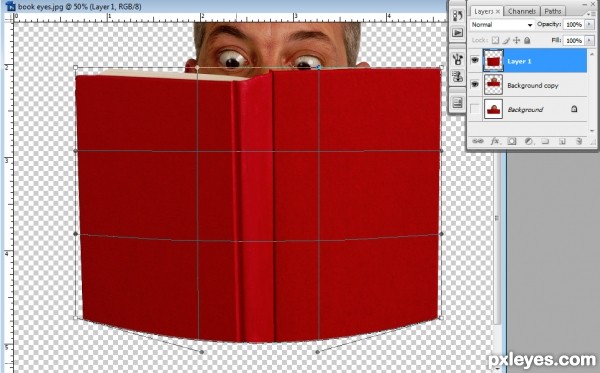The width and height of the screenshot is (600, 373).
Task: Add a layer mask
Action: [512, 141]
